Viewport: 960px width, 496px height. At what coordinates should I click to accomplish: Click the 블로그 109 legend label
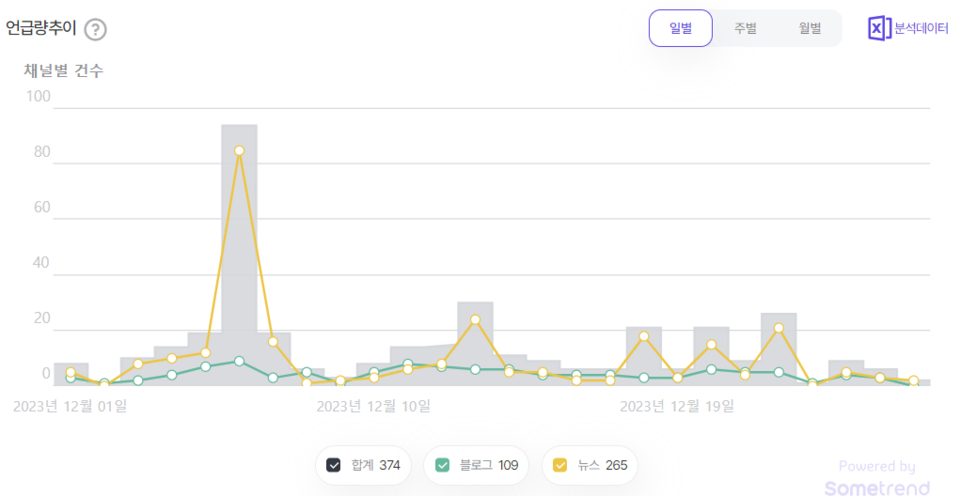[488, 465]
